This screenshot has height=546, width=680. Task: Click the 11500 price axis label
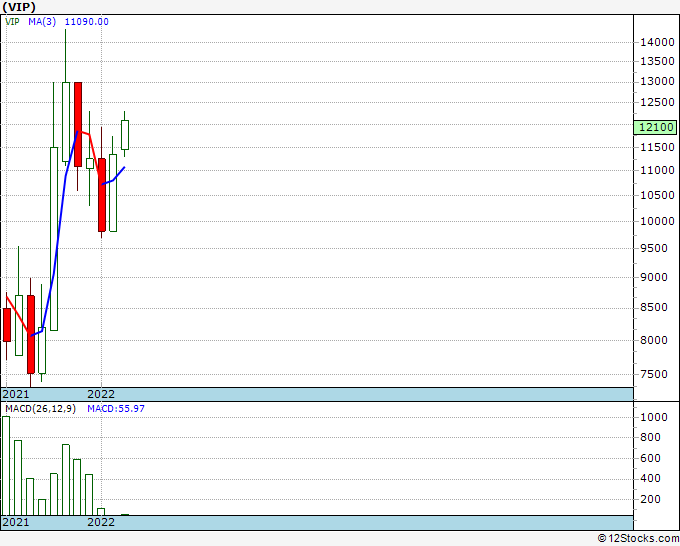tap(657, 147)
